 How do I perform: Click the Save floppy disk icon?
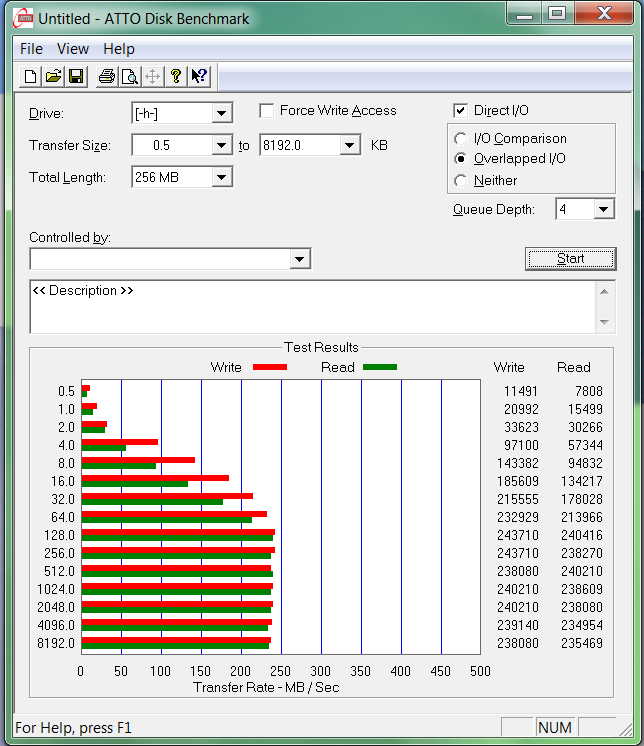(76, 76)
